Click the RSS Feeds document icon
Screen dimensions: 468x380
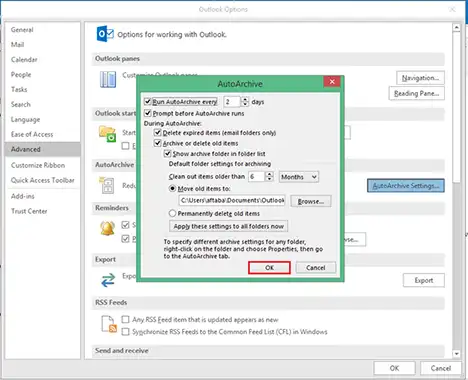pyautogui.click(x=109, y=324)
